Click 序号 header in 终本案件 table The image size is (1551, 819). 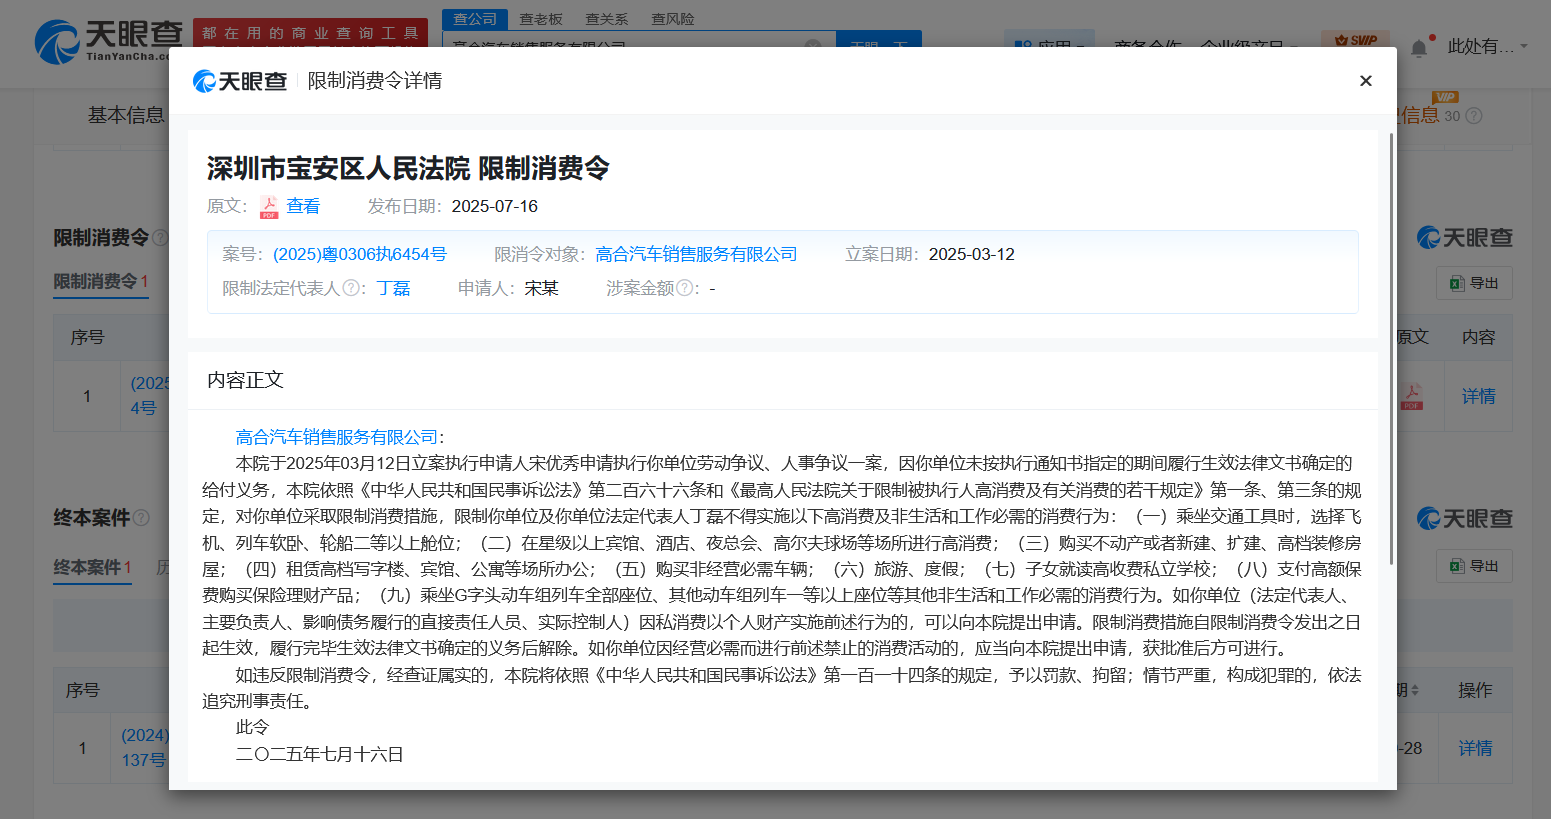click(83, 691)
